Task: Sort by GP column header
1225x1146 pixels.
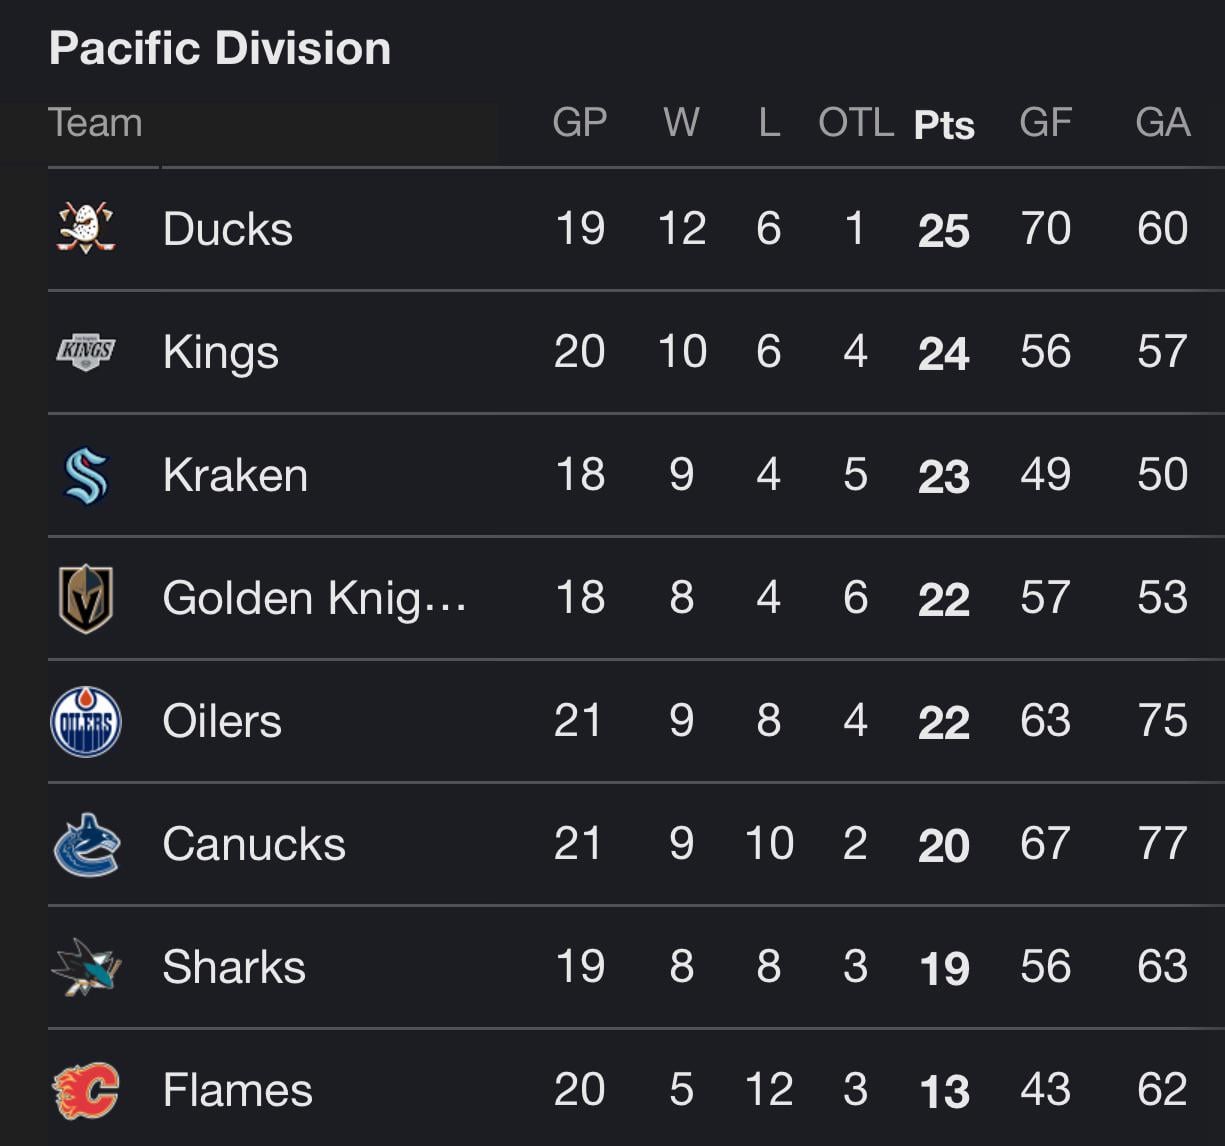Action: pyautogui.click(x=580, y=123)
